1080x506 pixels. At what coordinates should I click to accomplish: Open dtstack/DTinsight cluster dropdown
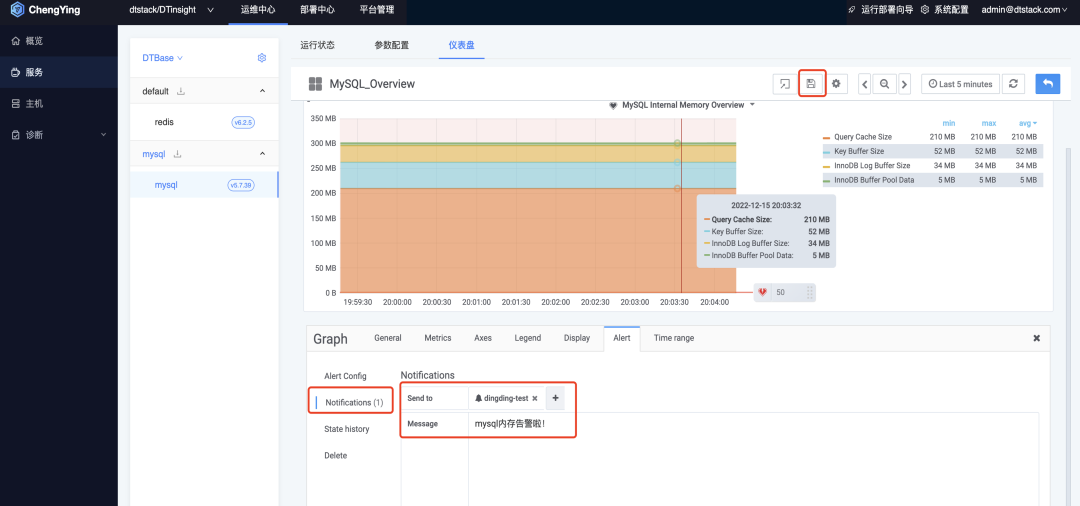(172, 10)
